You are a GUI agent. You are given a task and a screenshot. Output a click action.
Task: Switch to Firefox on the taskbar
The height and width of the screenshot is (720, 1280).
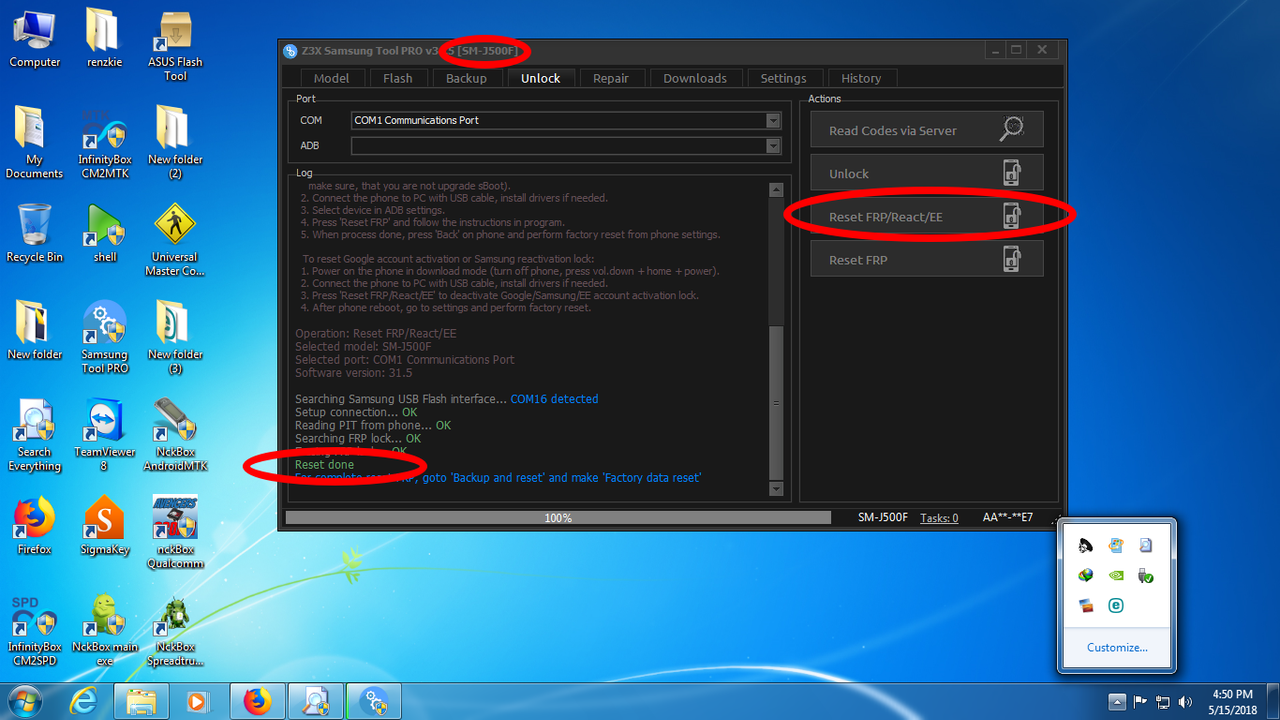pos(258,701)
